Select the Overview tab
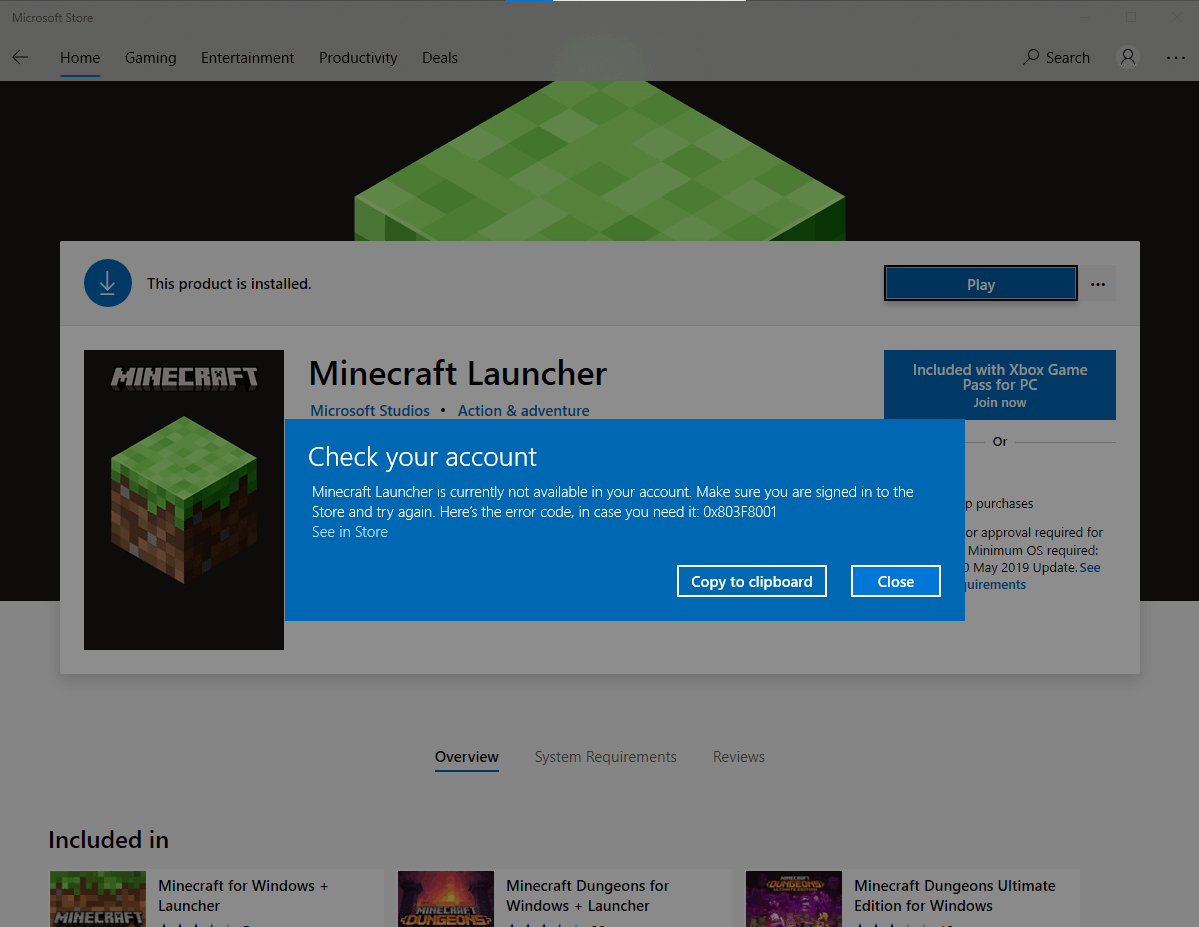This screenshot has width=1199, height=927. pos(466,756)
